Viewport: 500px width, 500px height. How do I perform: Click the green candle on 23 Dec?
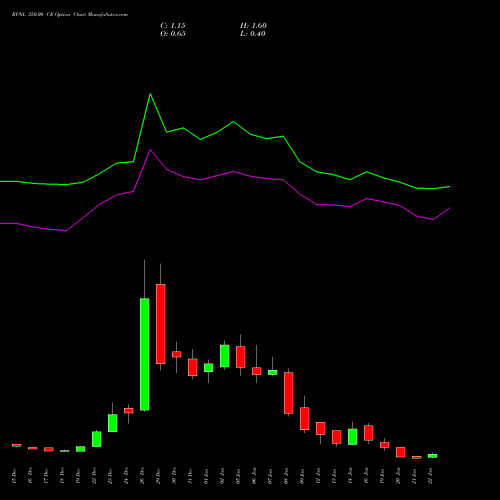[x=113, y=423]
